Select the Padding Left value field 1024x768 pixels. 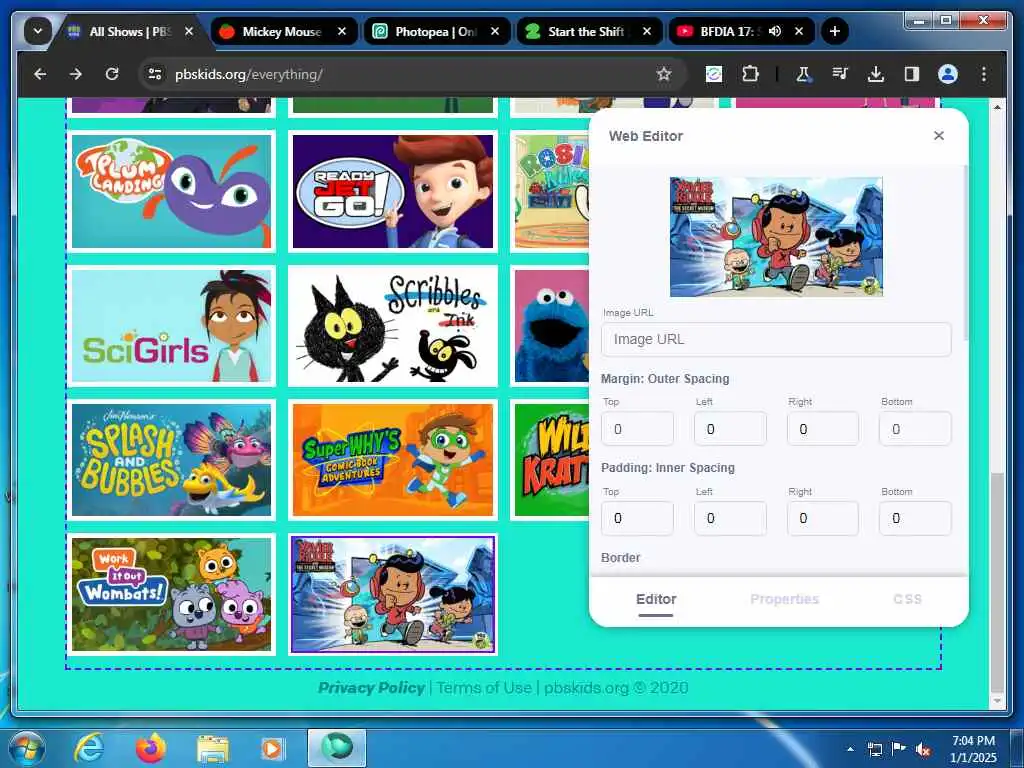(730, 519)
